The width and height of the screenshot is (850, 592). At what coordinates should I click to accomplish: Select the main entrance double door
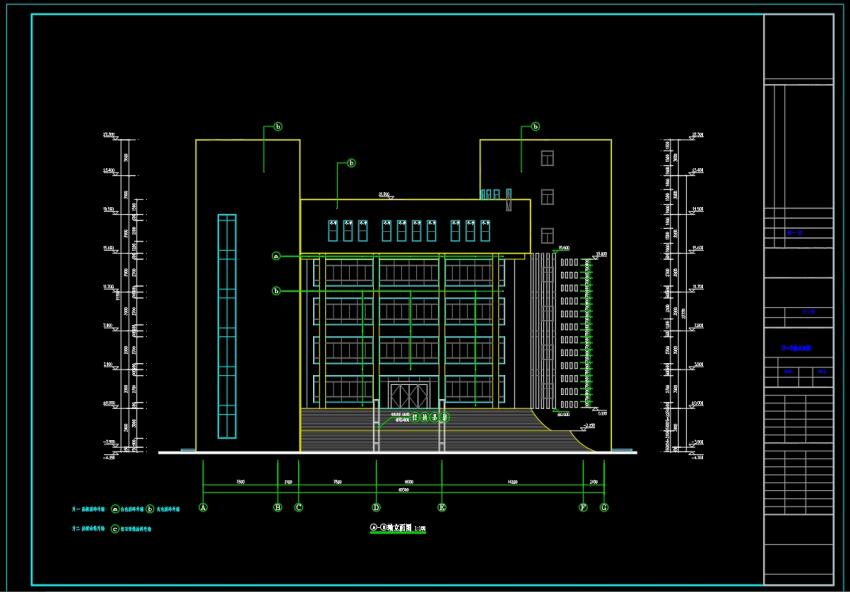pyautogui.click(x=409, y=395)
